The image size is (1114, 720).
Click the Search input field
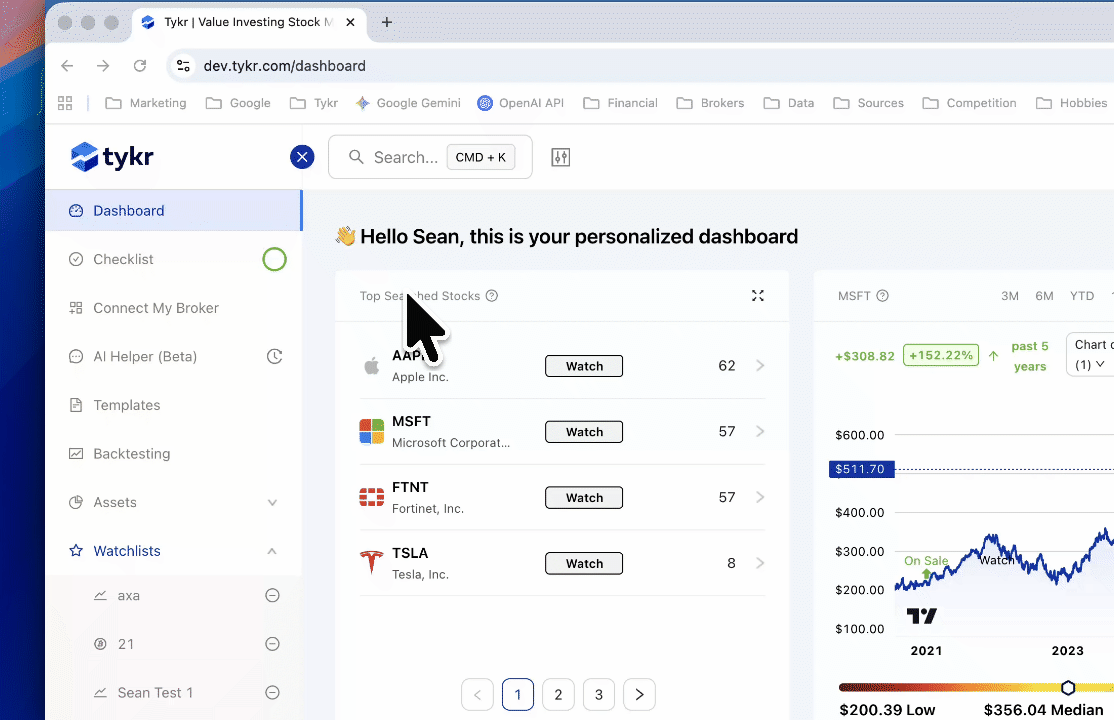click(x=405, y=157)
